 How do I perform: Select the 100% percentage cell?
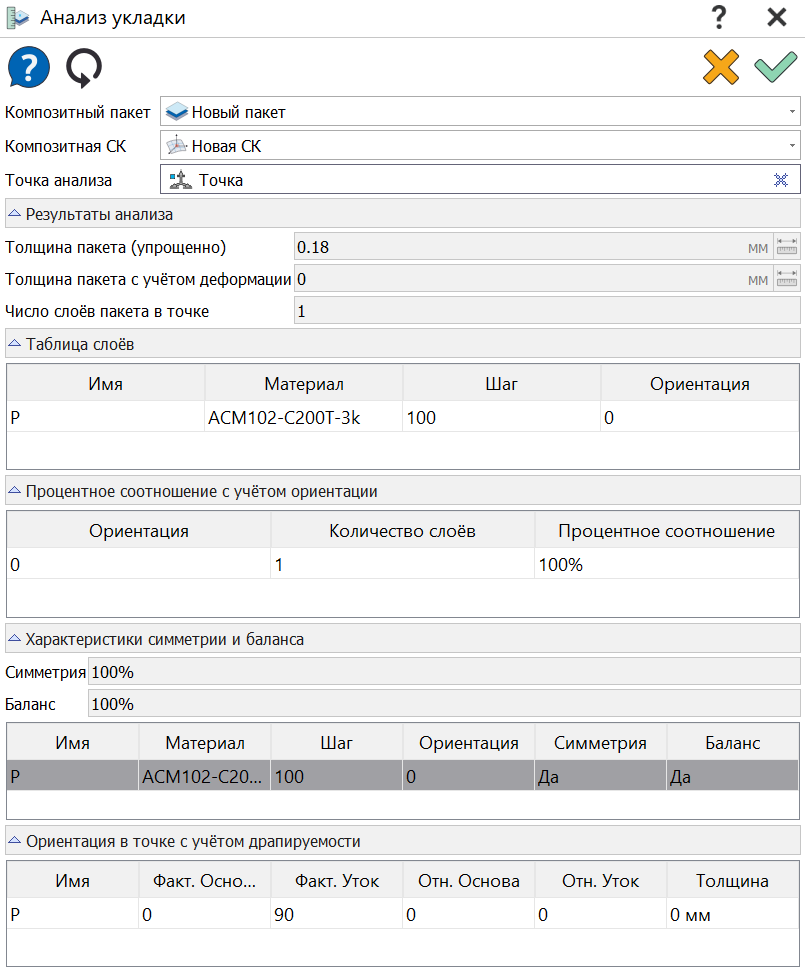pos(667,565)
